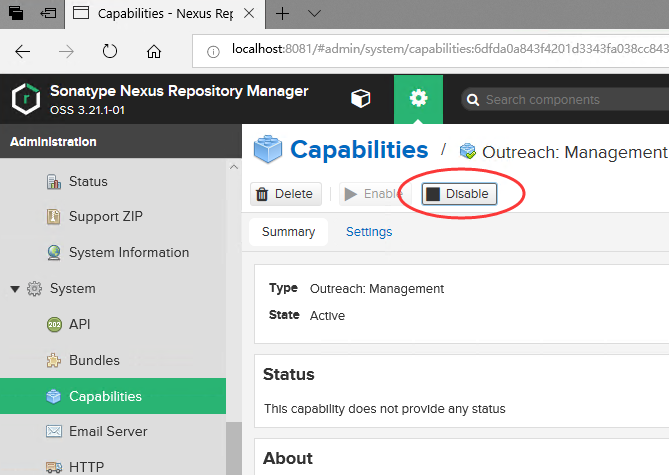Click the Capabilities breadcrumb heading
Screen dimensions: 669x475
[358, 150]
